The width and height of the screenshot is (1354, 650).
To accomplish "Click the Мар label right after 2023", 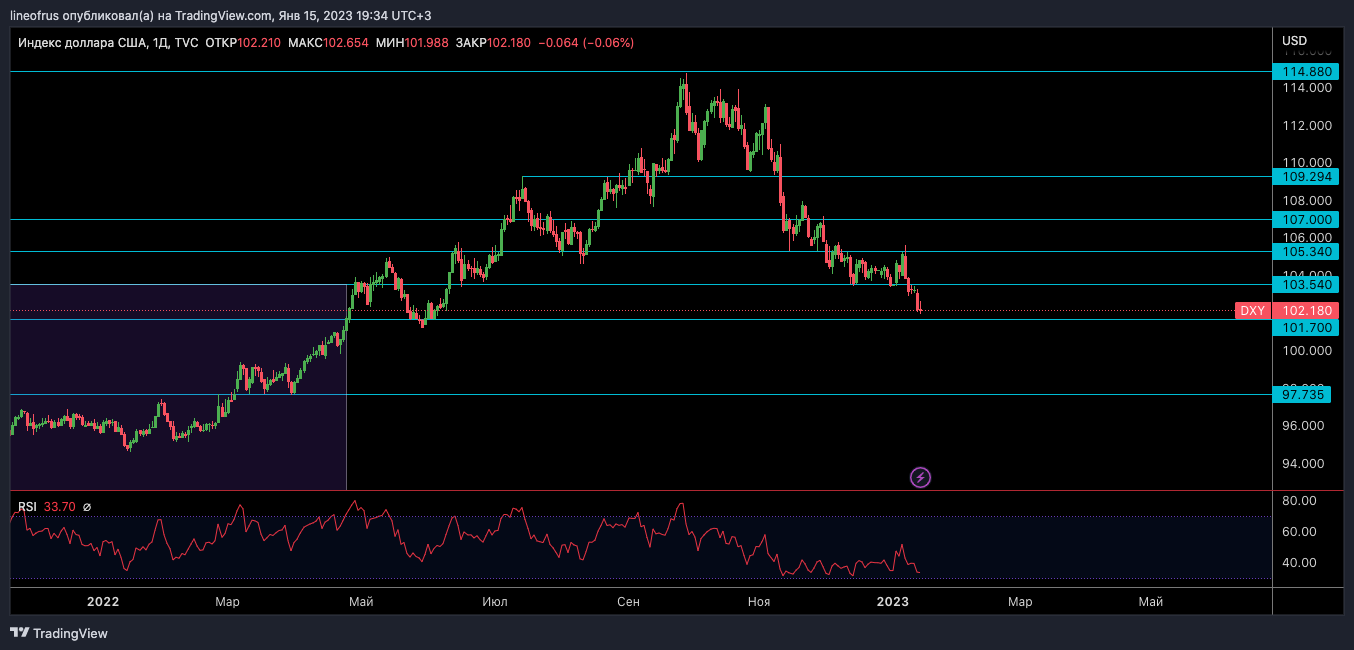I will [1019, 601].
